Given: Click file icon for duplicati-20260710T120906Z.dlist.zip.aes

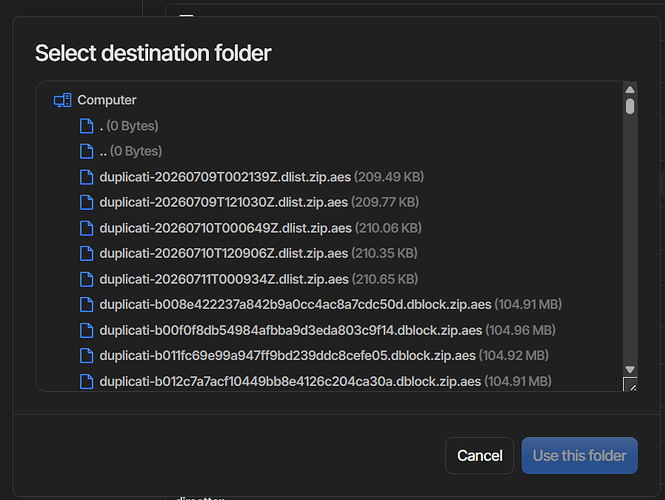Looking at the screenshot, I should tap(87, 254).
